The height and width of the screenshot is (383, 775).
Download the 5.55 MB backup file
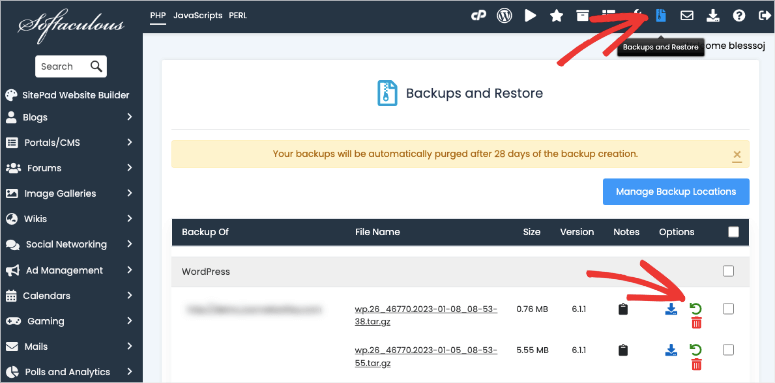(x=671, y=350)
